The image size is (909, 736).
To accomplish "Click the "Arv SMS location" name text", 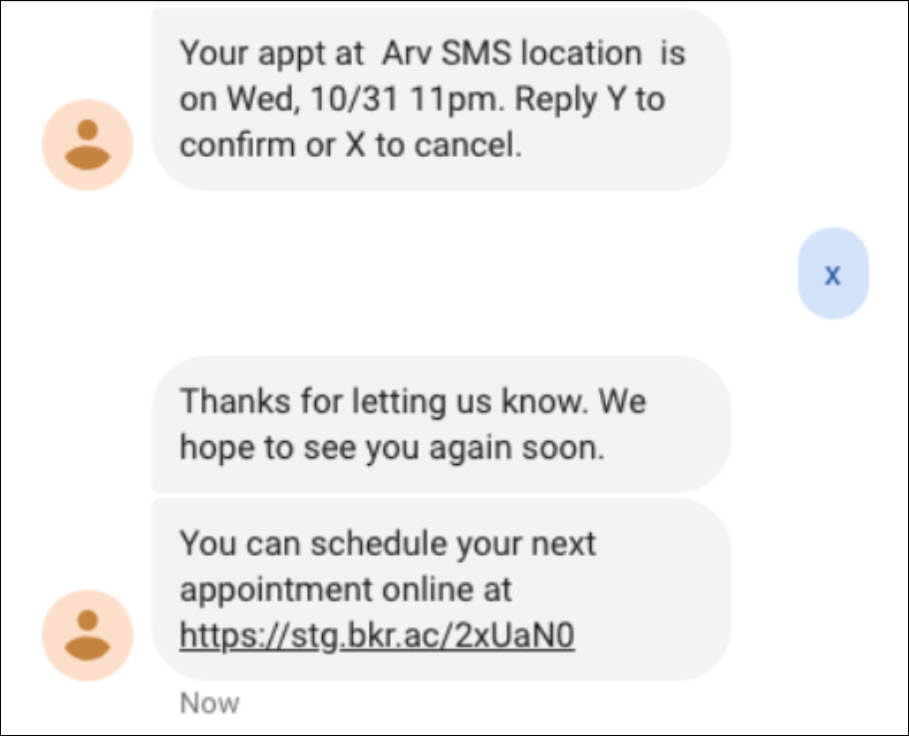I will (x=512, y=53).
